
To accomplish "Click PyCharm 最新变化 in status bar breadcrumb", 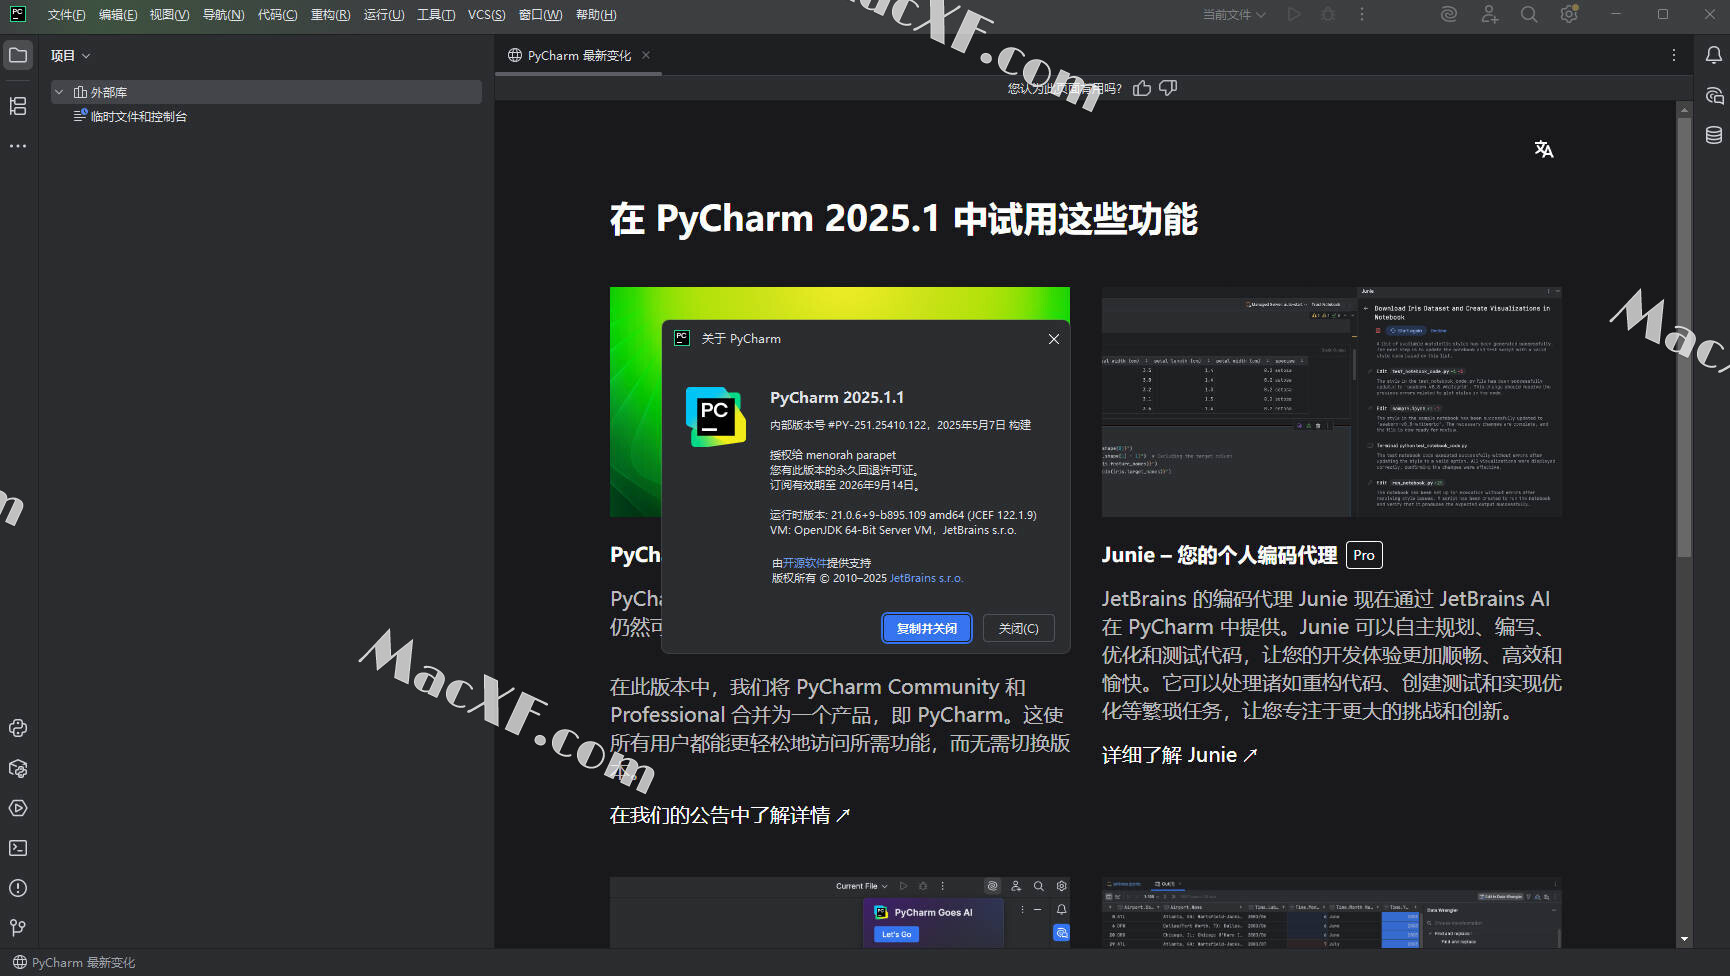I will (x=74, y=962).
